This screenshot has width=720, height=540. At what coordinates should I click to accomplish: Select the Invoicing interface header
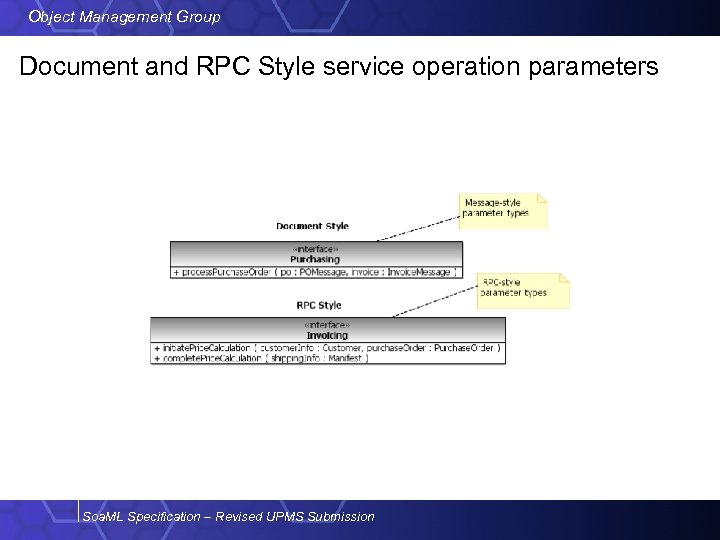point(328,330)
